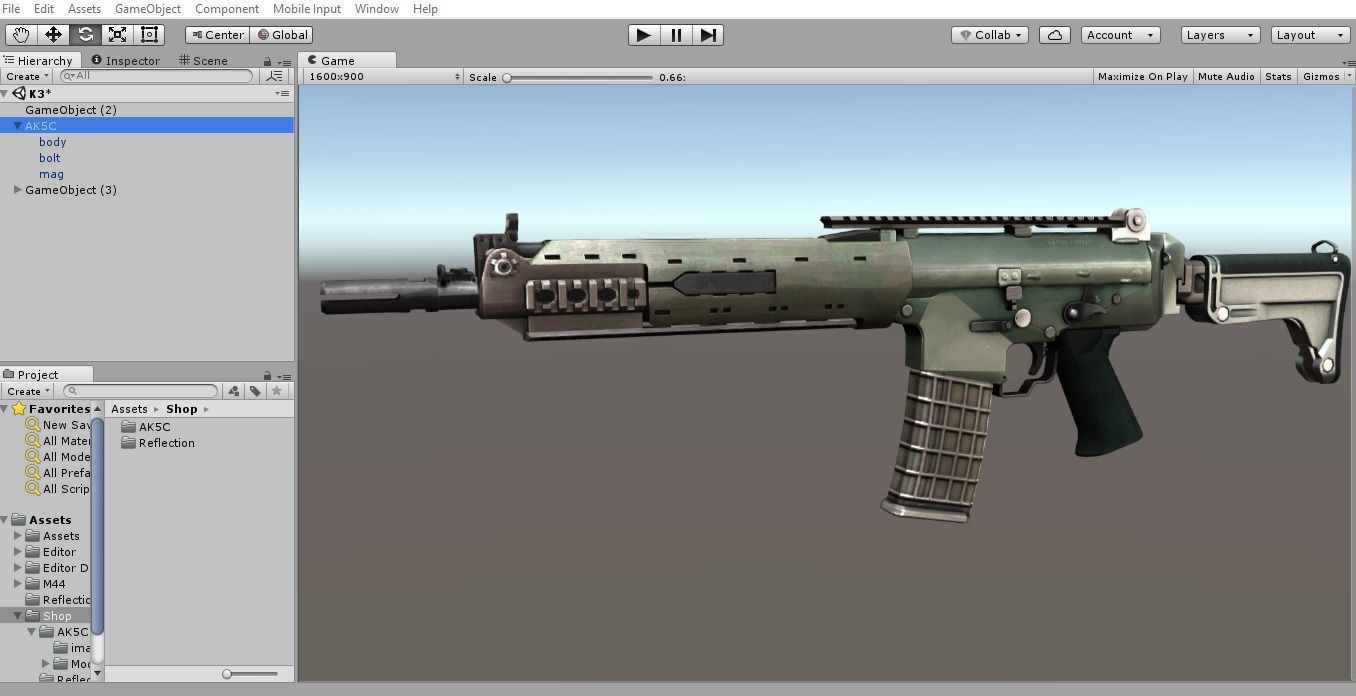Open the Help menu
This screenshot has width=1356, height=696.
425,8
